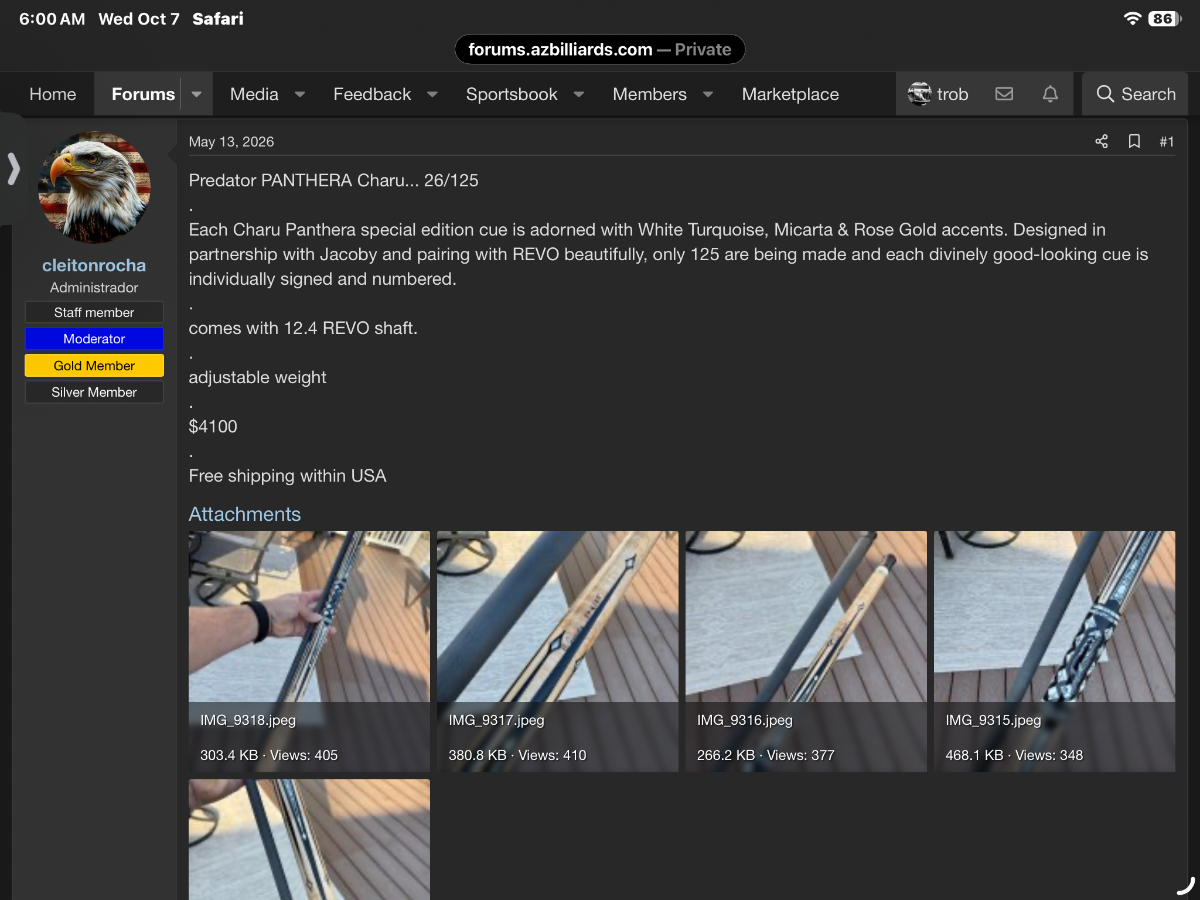
Task: Expand the Members dropdown arrow
Action: coord(707,94)
